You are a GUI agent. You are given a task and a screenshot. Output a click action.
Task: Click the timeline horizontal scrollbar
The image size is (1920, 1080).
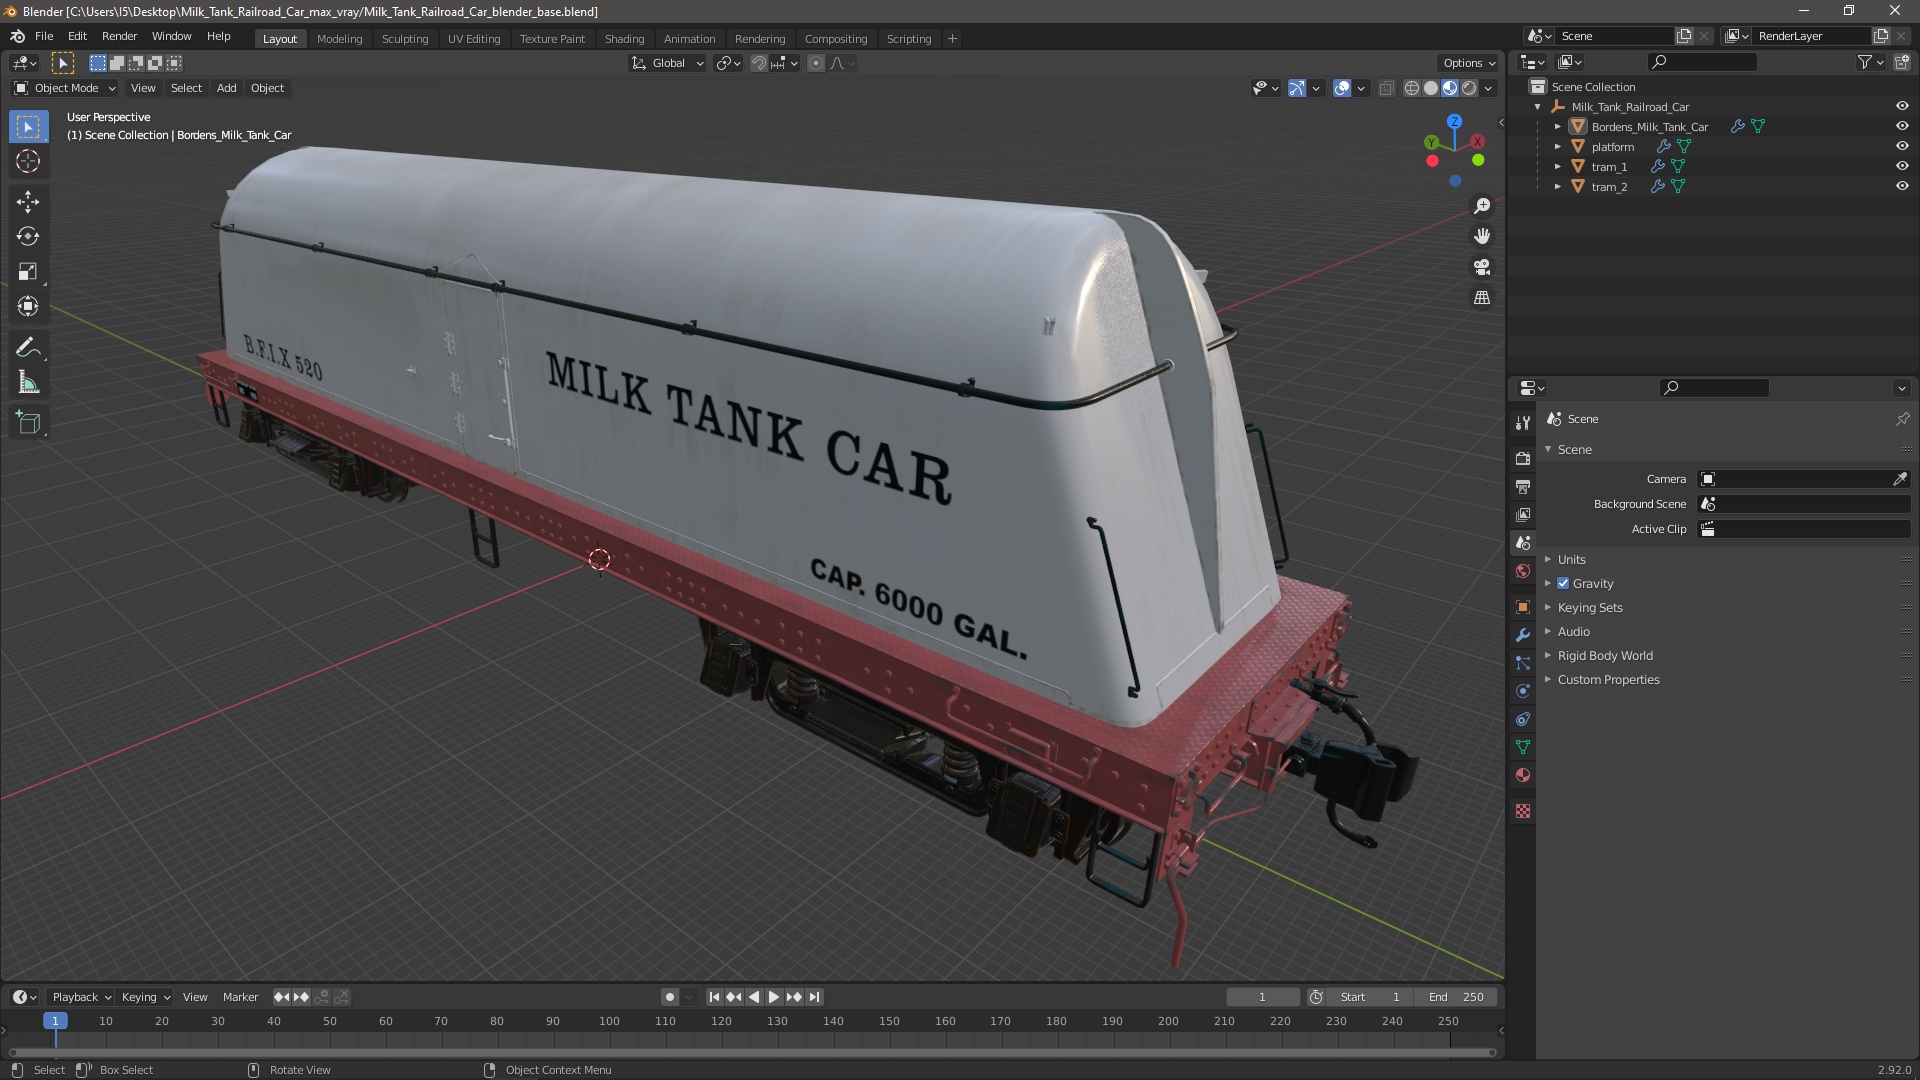(x=751, y=1052)
